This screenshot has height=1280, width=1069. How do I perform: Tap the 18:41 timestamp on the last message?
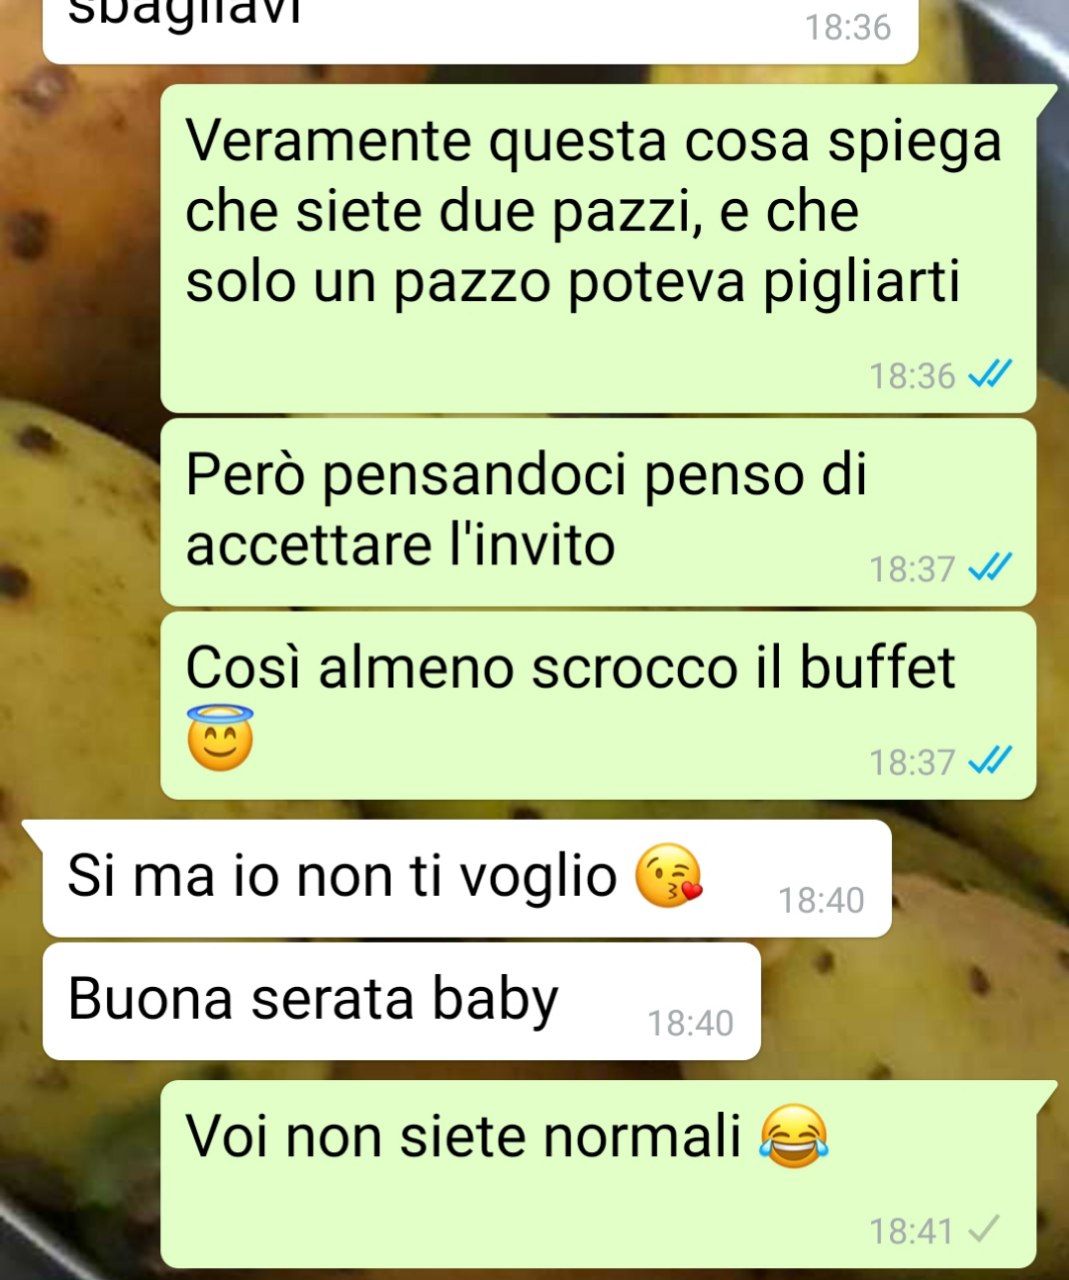(911, 1230)
